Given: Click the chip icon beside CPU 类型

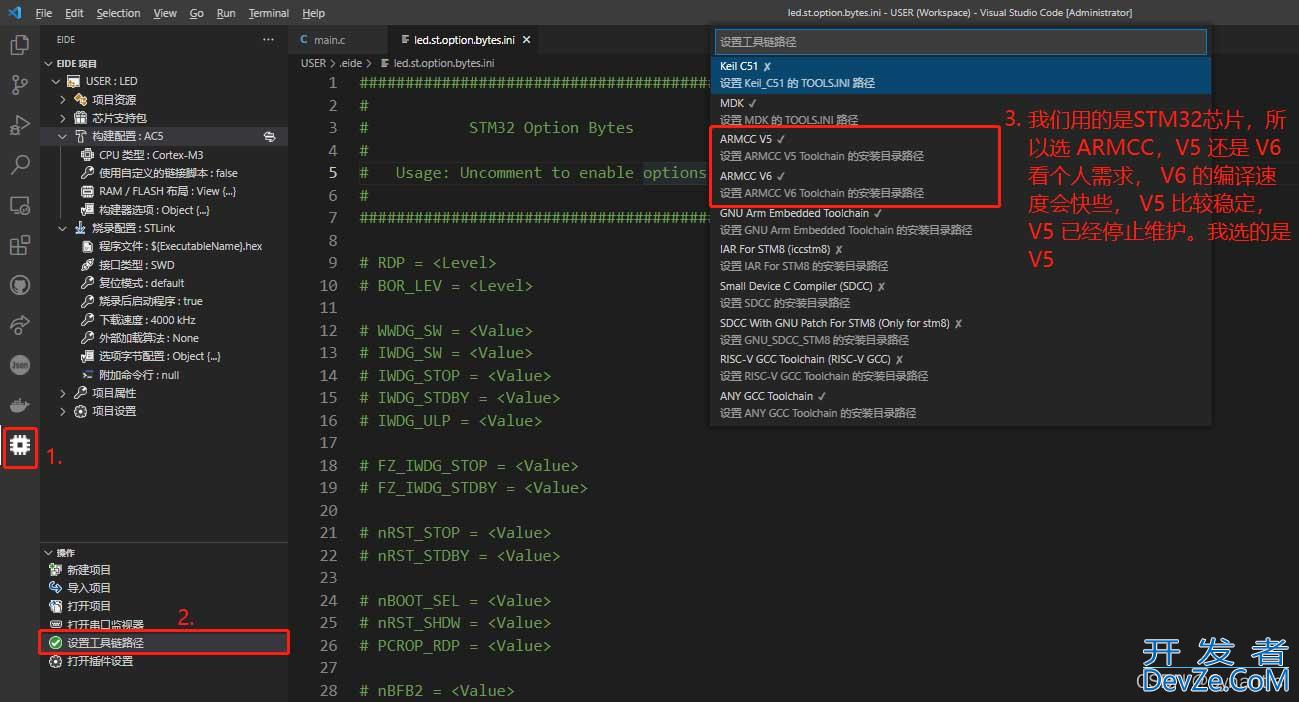Looking at the screenshot, I should point(88,155).
